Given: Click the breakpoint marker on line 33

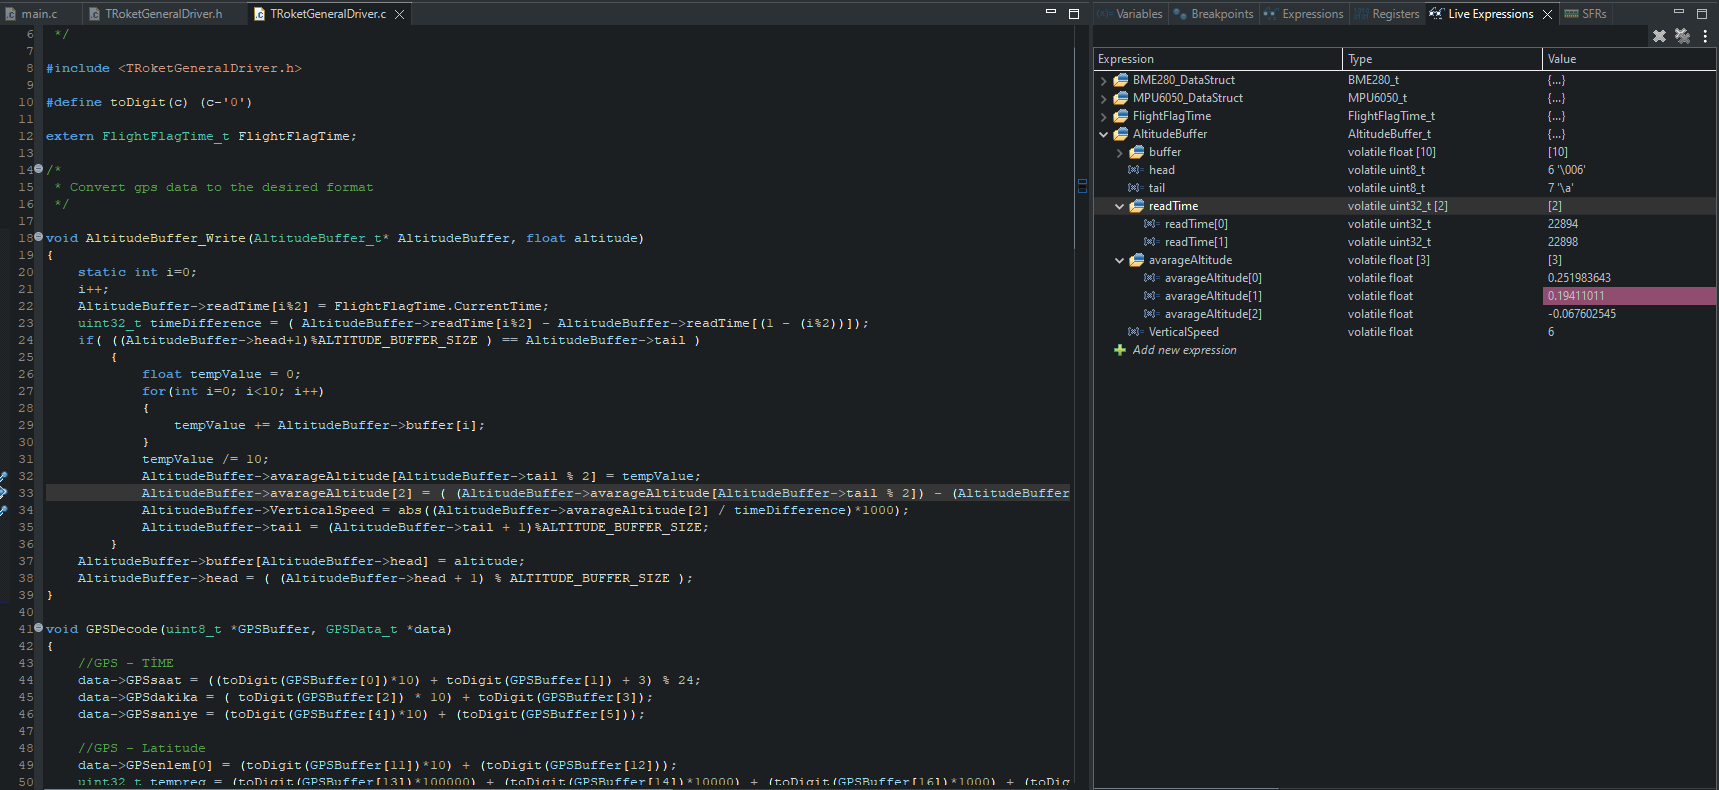Looking at the screenshot, I should [4, 493].
